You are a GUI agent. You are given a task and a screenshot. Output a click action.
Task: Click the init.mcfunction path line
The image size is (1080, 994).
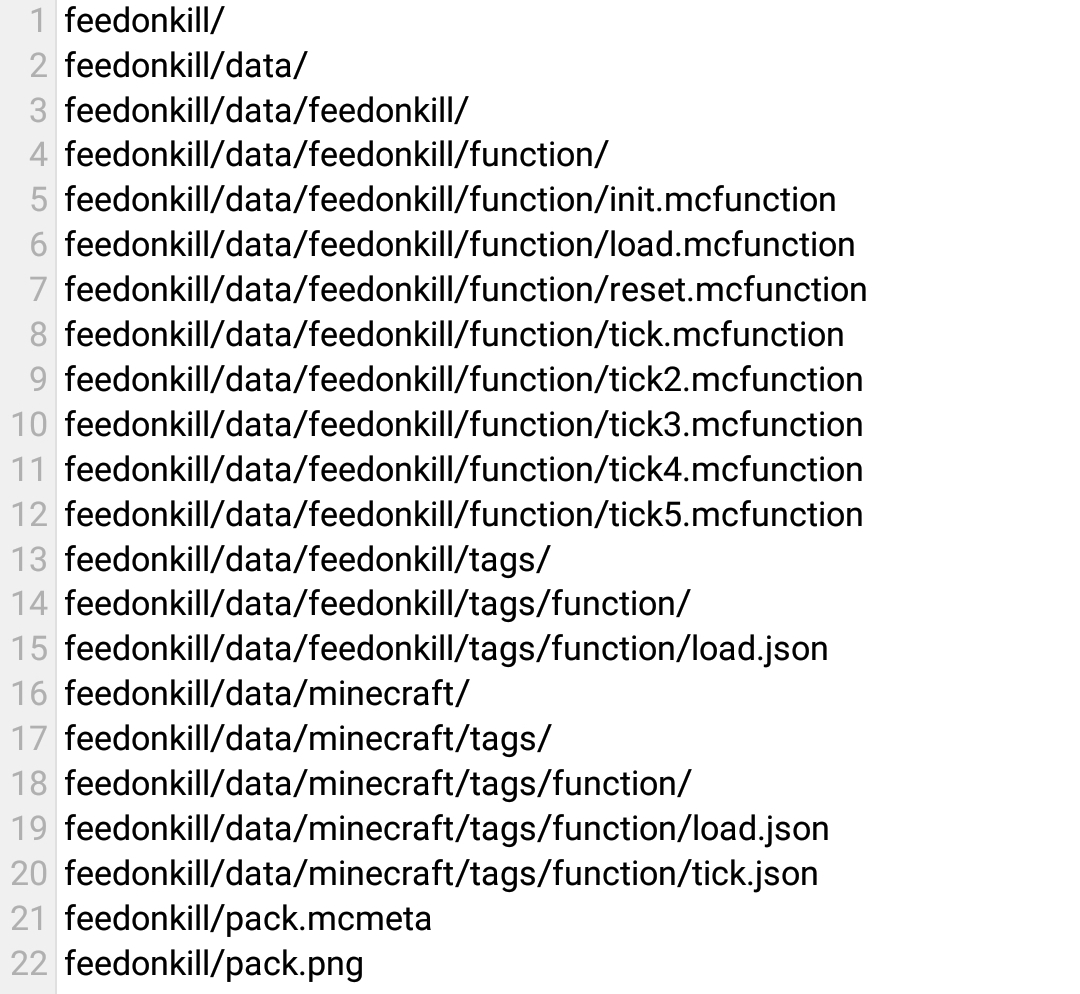[450, 200]
